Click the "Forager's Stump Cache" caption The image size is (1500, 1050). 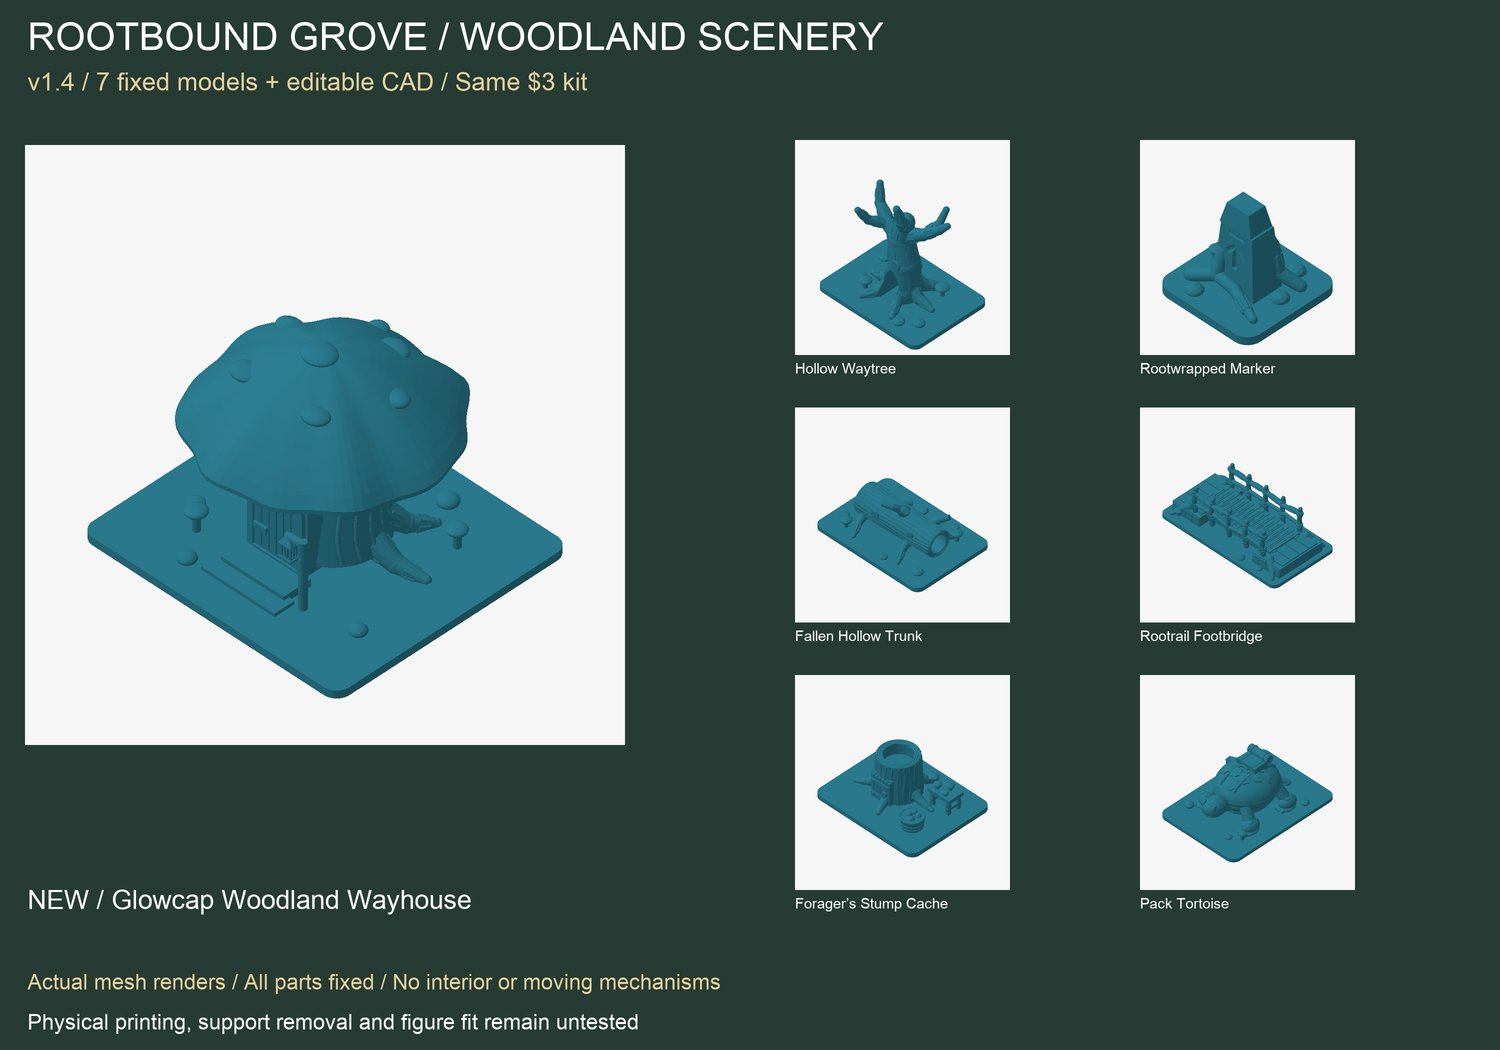point(871,904)
